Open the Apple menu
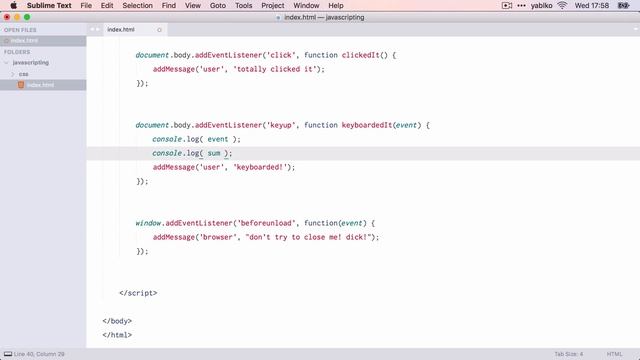Viewport: 640px width, 360px height. 13,5
